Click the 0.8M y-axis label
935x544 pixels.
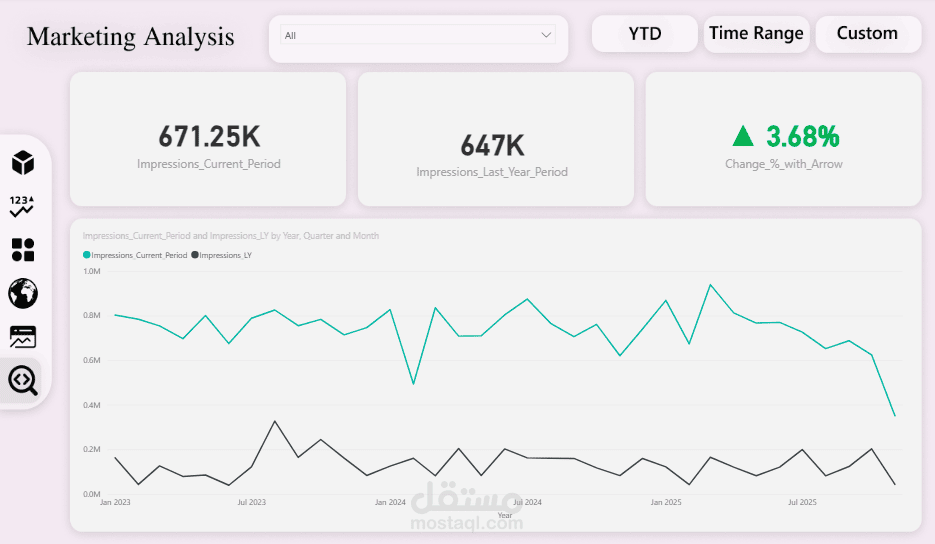[x=92, y=316]
